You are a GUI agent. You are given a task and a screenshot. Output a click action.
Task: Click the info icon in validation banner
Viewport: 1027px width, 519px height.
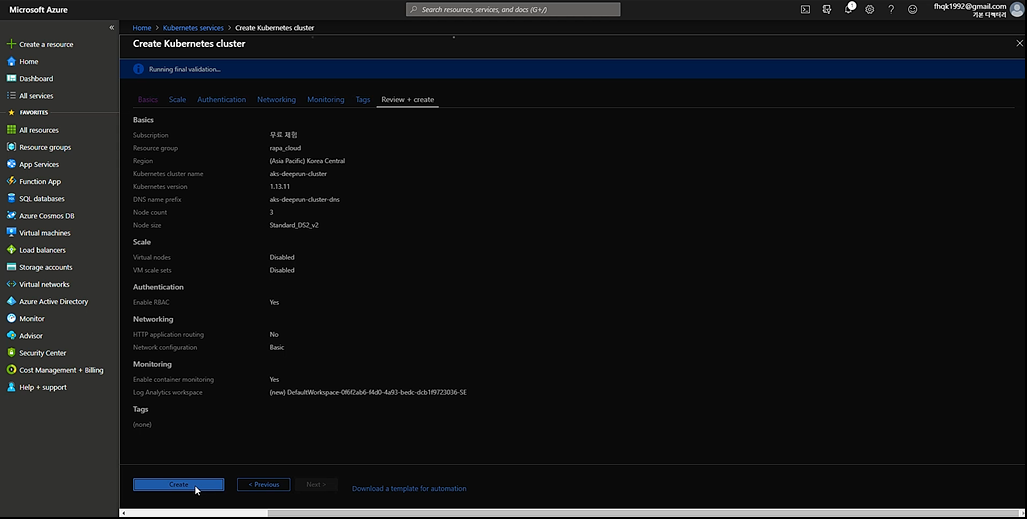(x=138, y=69)
